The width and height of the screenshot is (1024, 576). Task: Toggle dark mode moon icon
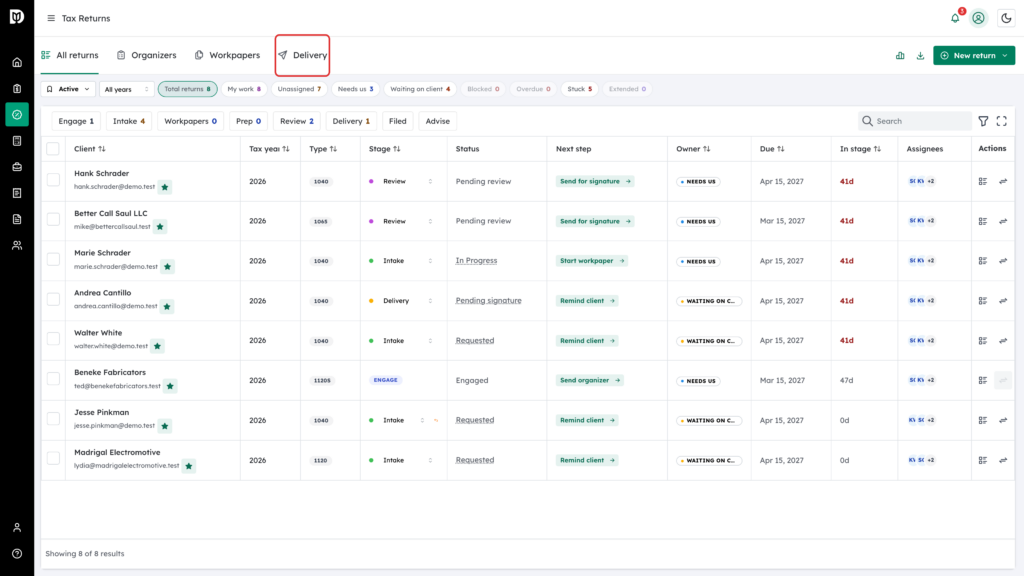[1006, 18]
